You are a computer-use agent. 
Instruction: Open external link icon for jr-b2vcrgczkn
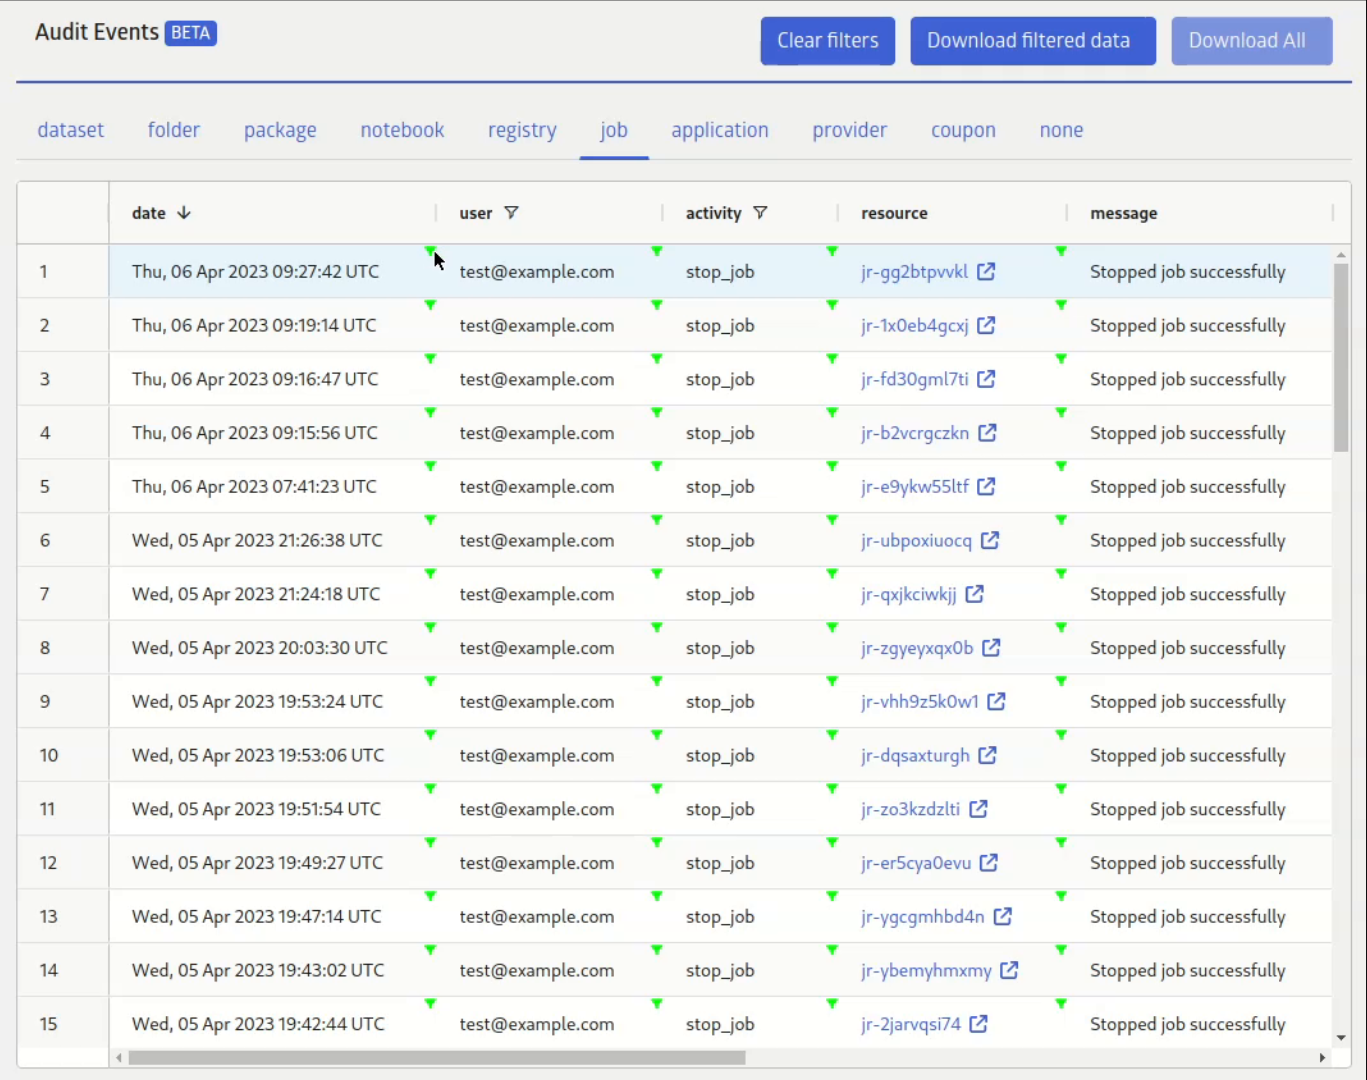(987, 433)
